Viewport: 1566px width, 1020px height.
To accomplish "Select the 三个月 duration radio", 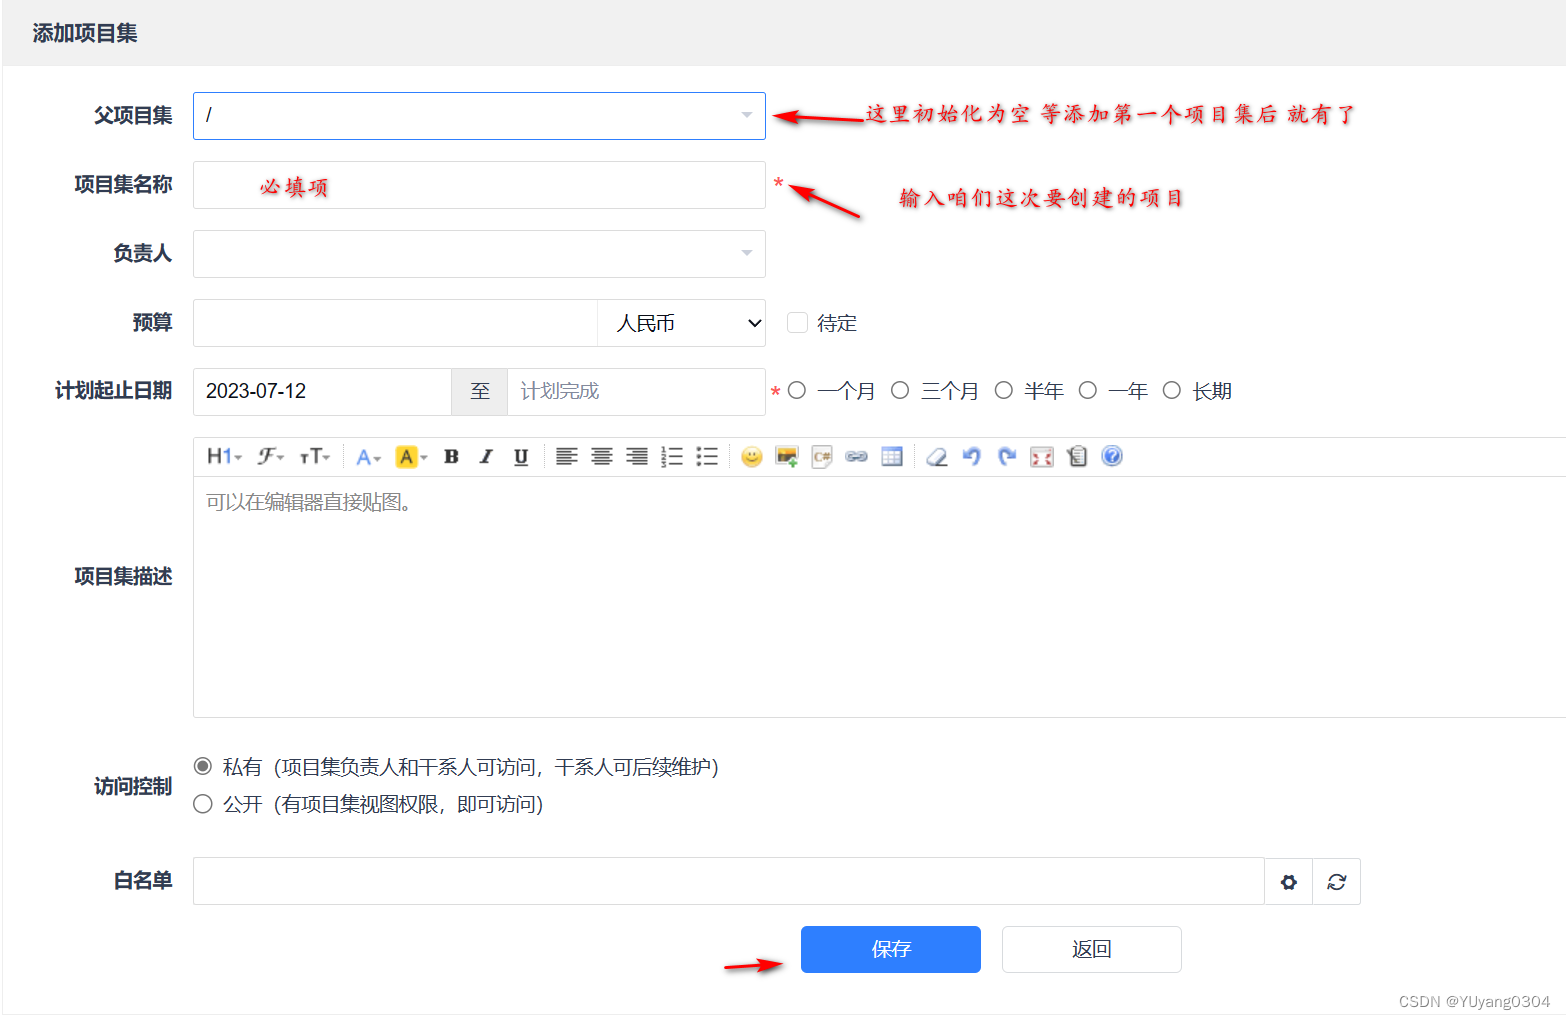I will [900, 390].
